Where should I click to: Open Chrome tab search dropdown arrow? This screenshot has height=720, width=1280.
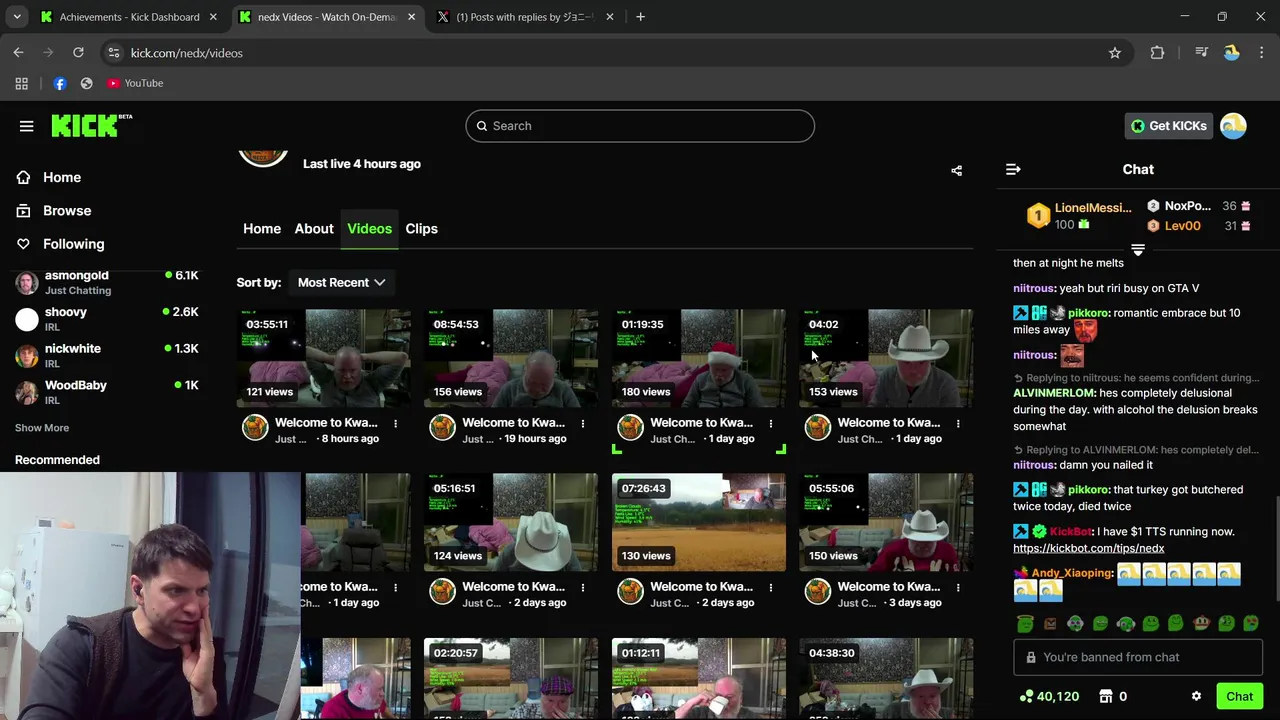(17, 17)
